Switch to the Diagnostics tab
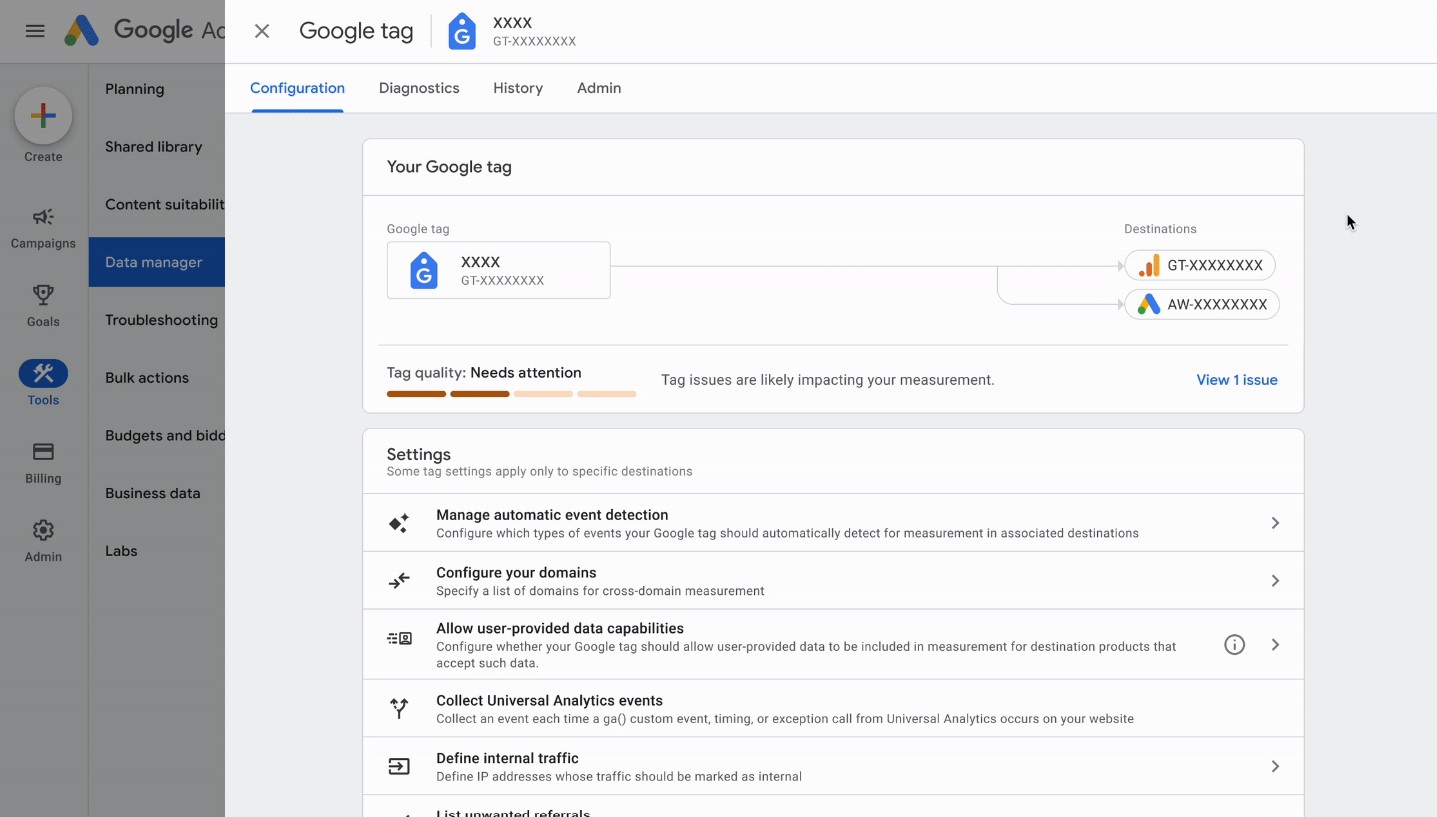Viewport: 1437px width, 817px height. (x=419, y=88)
